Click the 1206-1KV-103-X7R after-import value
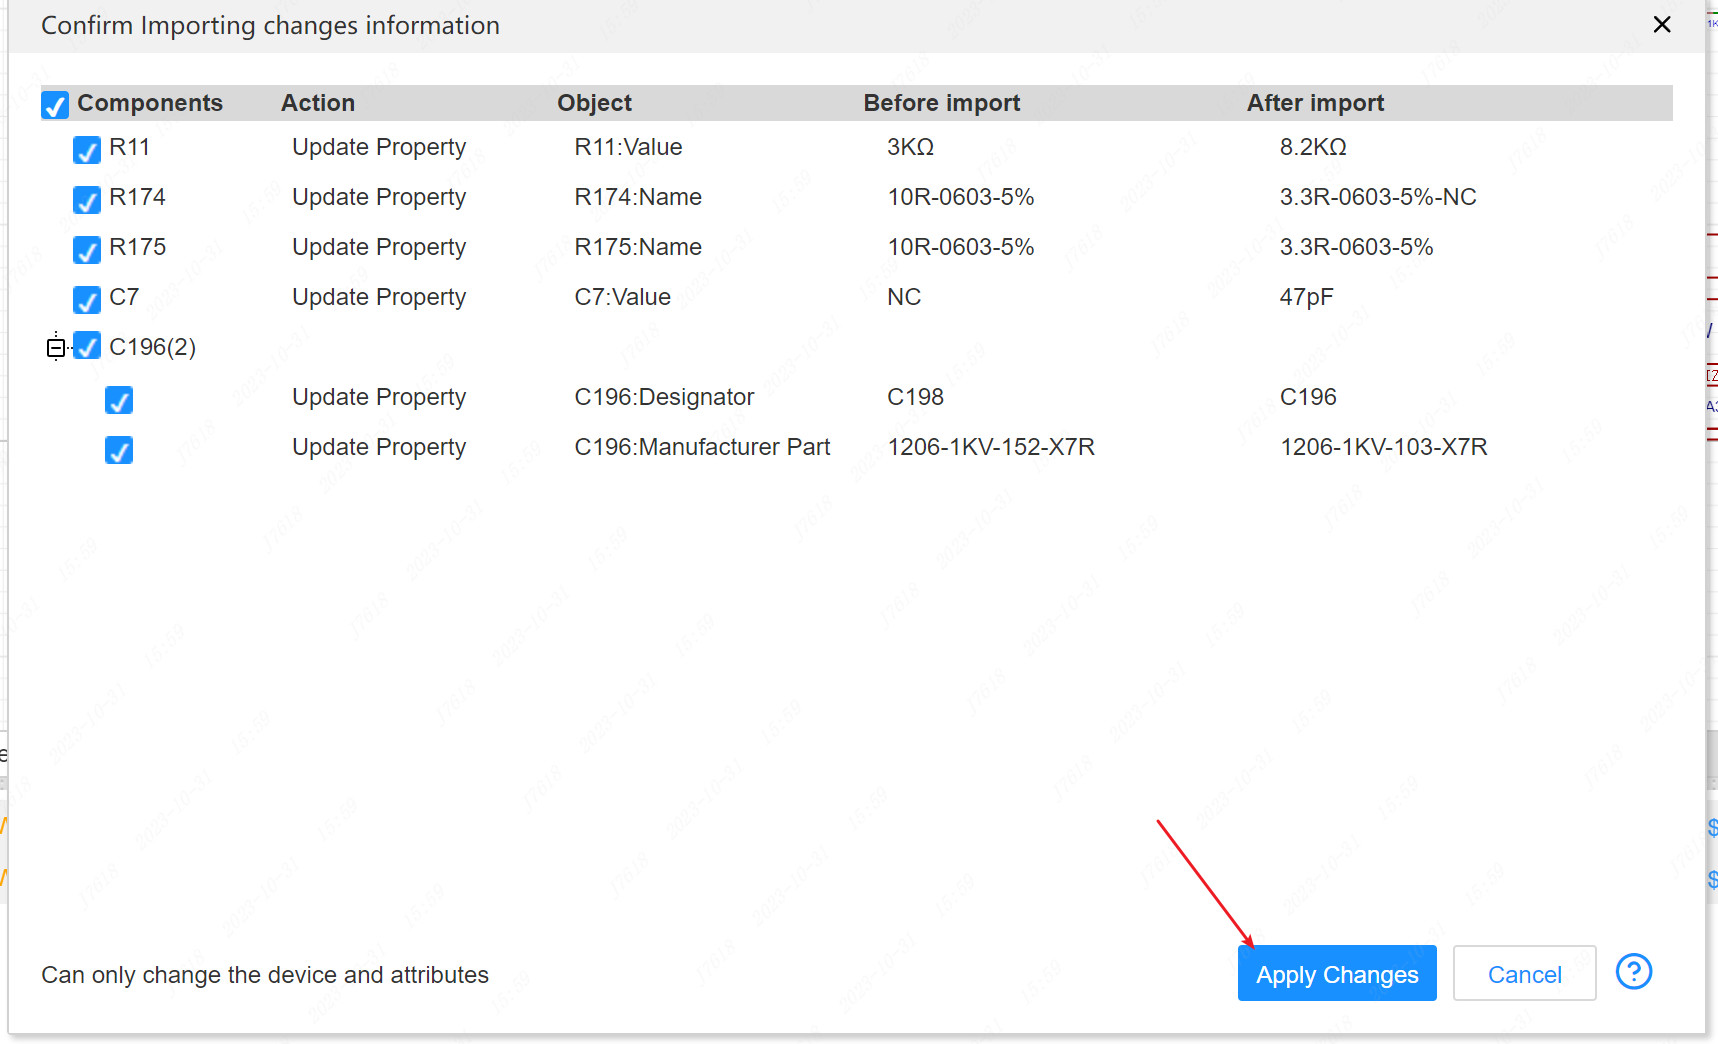This screenshot has width=1718, height=1044. (x=1383, y=447)
